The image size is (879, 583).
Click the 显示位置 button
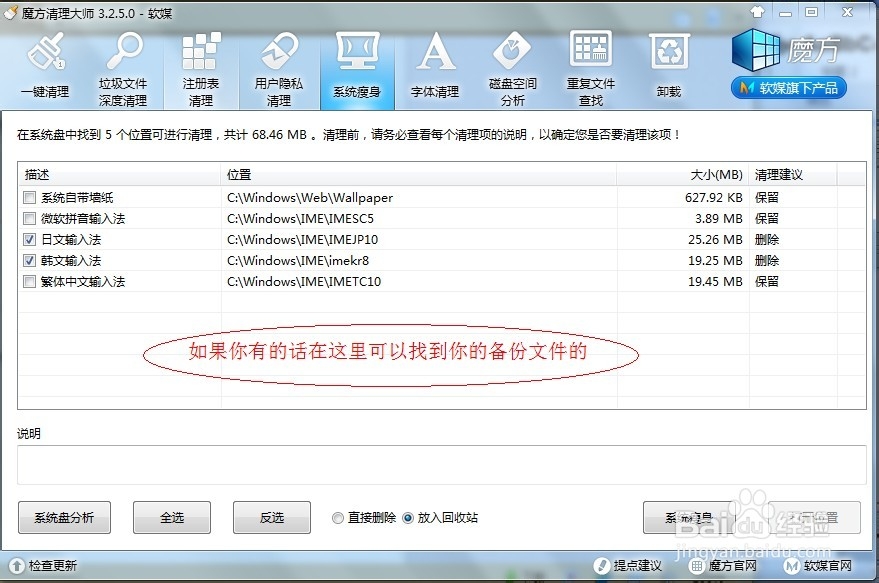[x=814, y=517]
